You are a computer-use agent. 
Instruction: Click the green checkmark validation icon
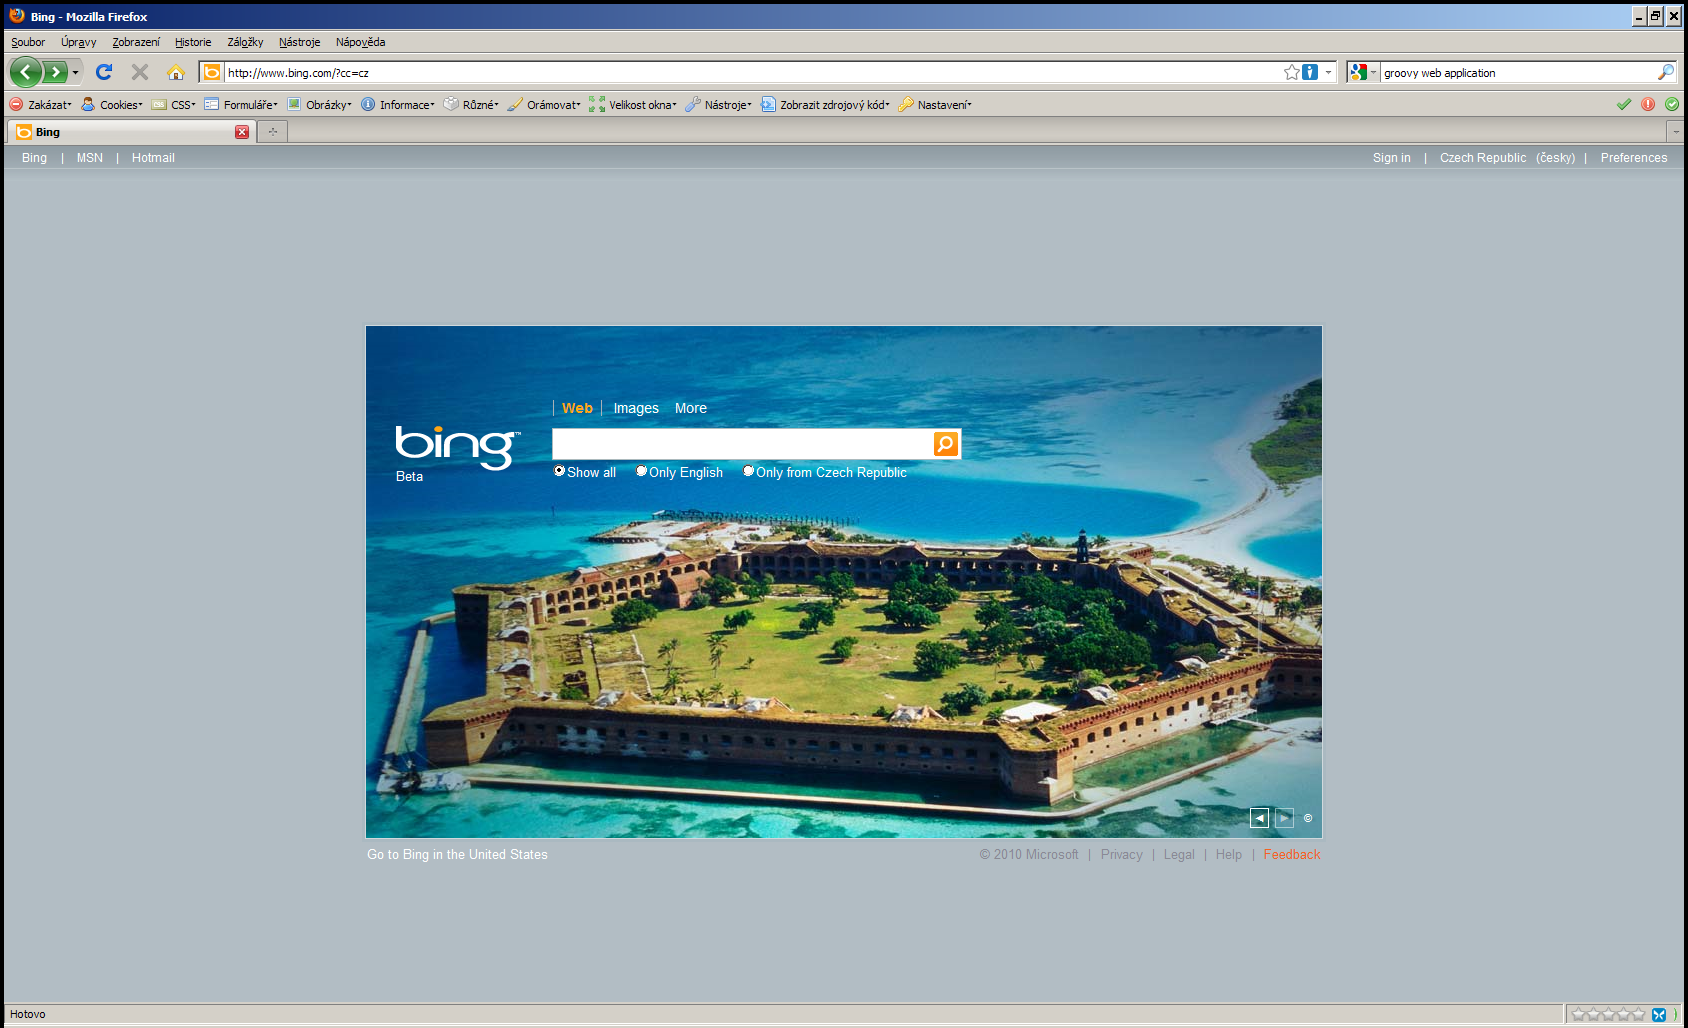pos(1624,104)
